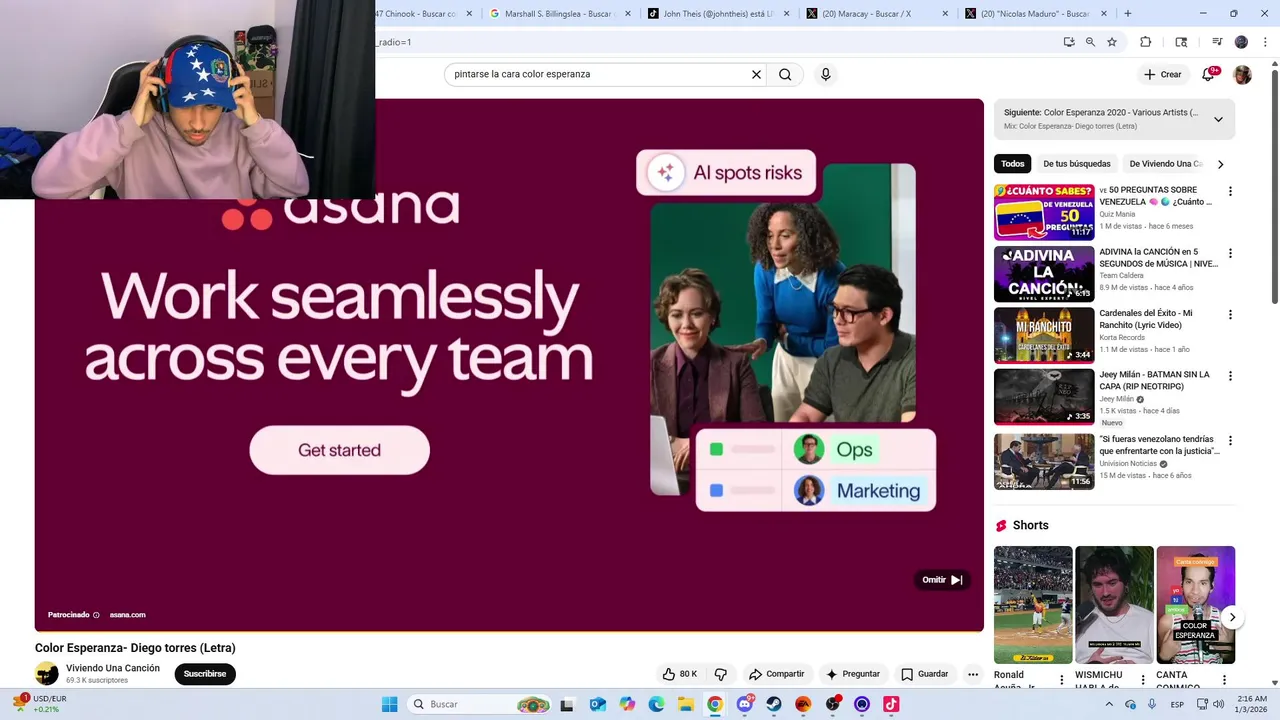Screen dimensions: 1280x720
Task: Bookmark this page with the star icon
Action: pos(1112,42)
